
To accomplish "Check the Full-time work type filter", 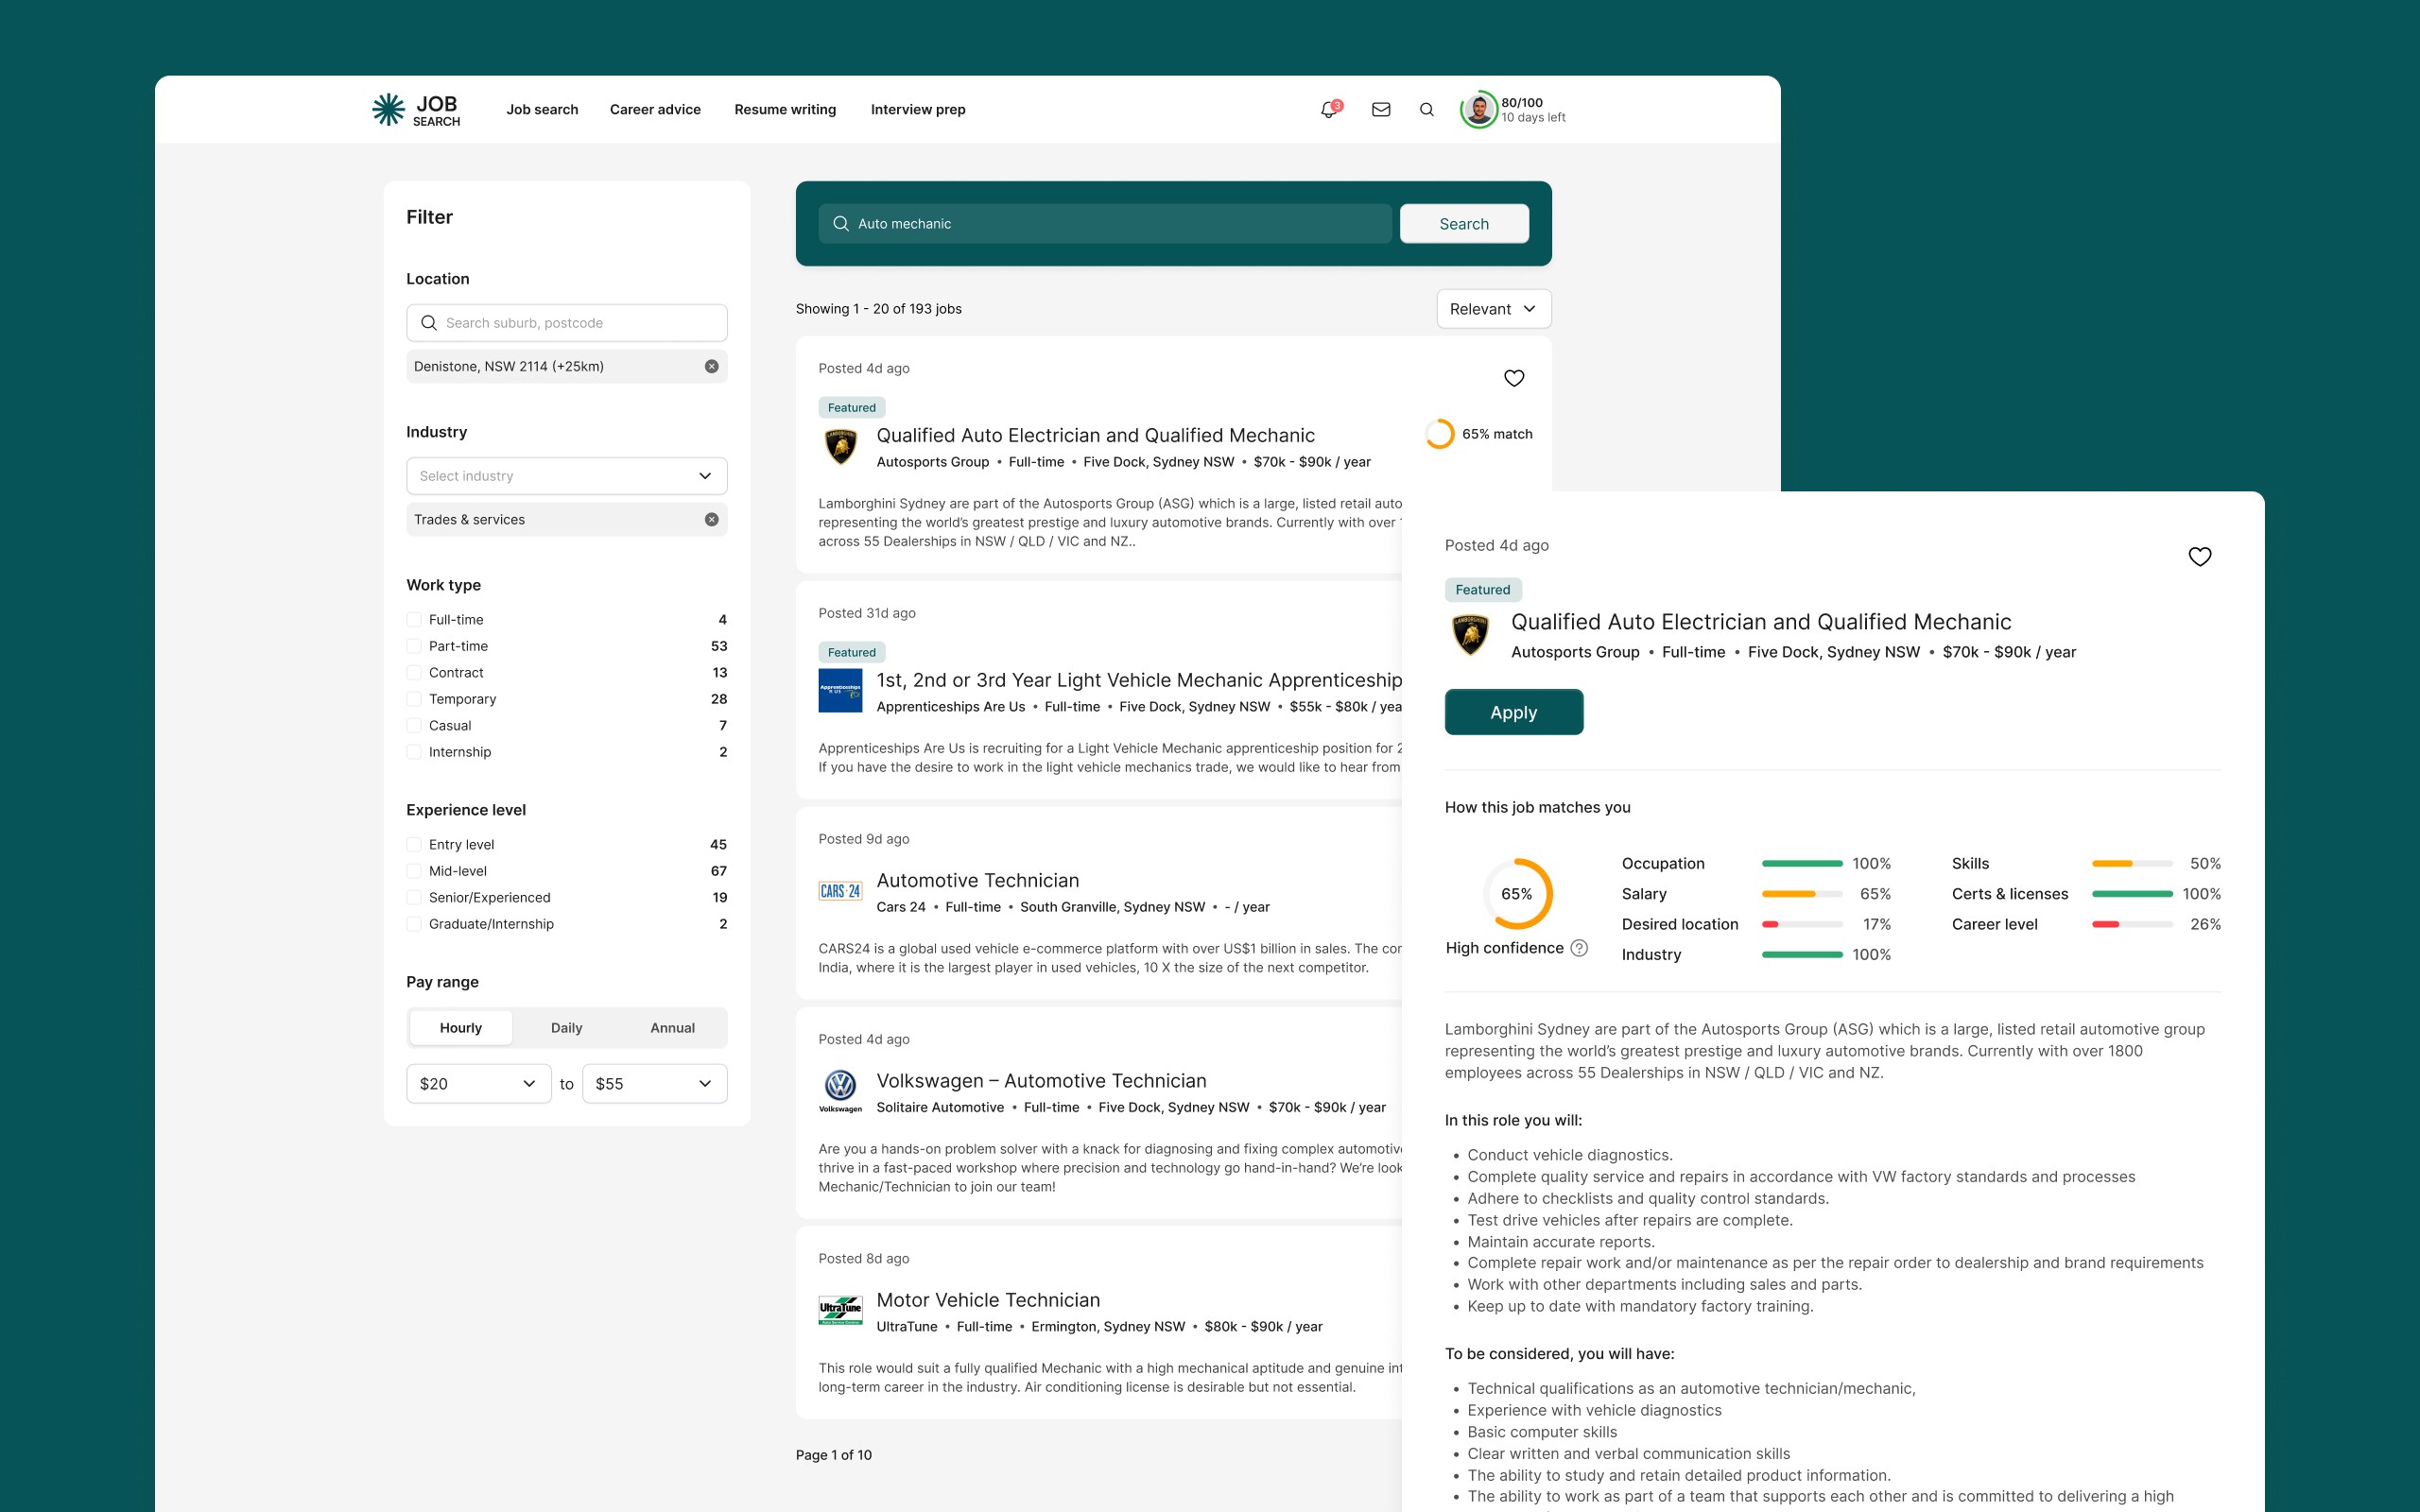I will click(413, 619).
